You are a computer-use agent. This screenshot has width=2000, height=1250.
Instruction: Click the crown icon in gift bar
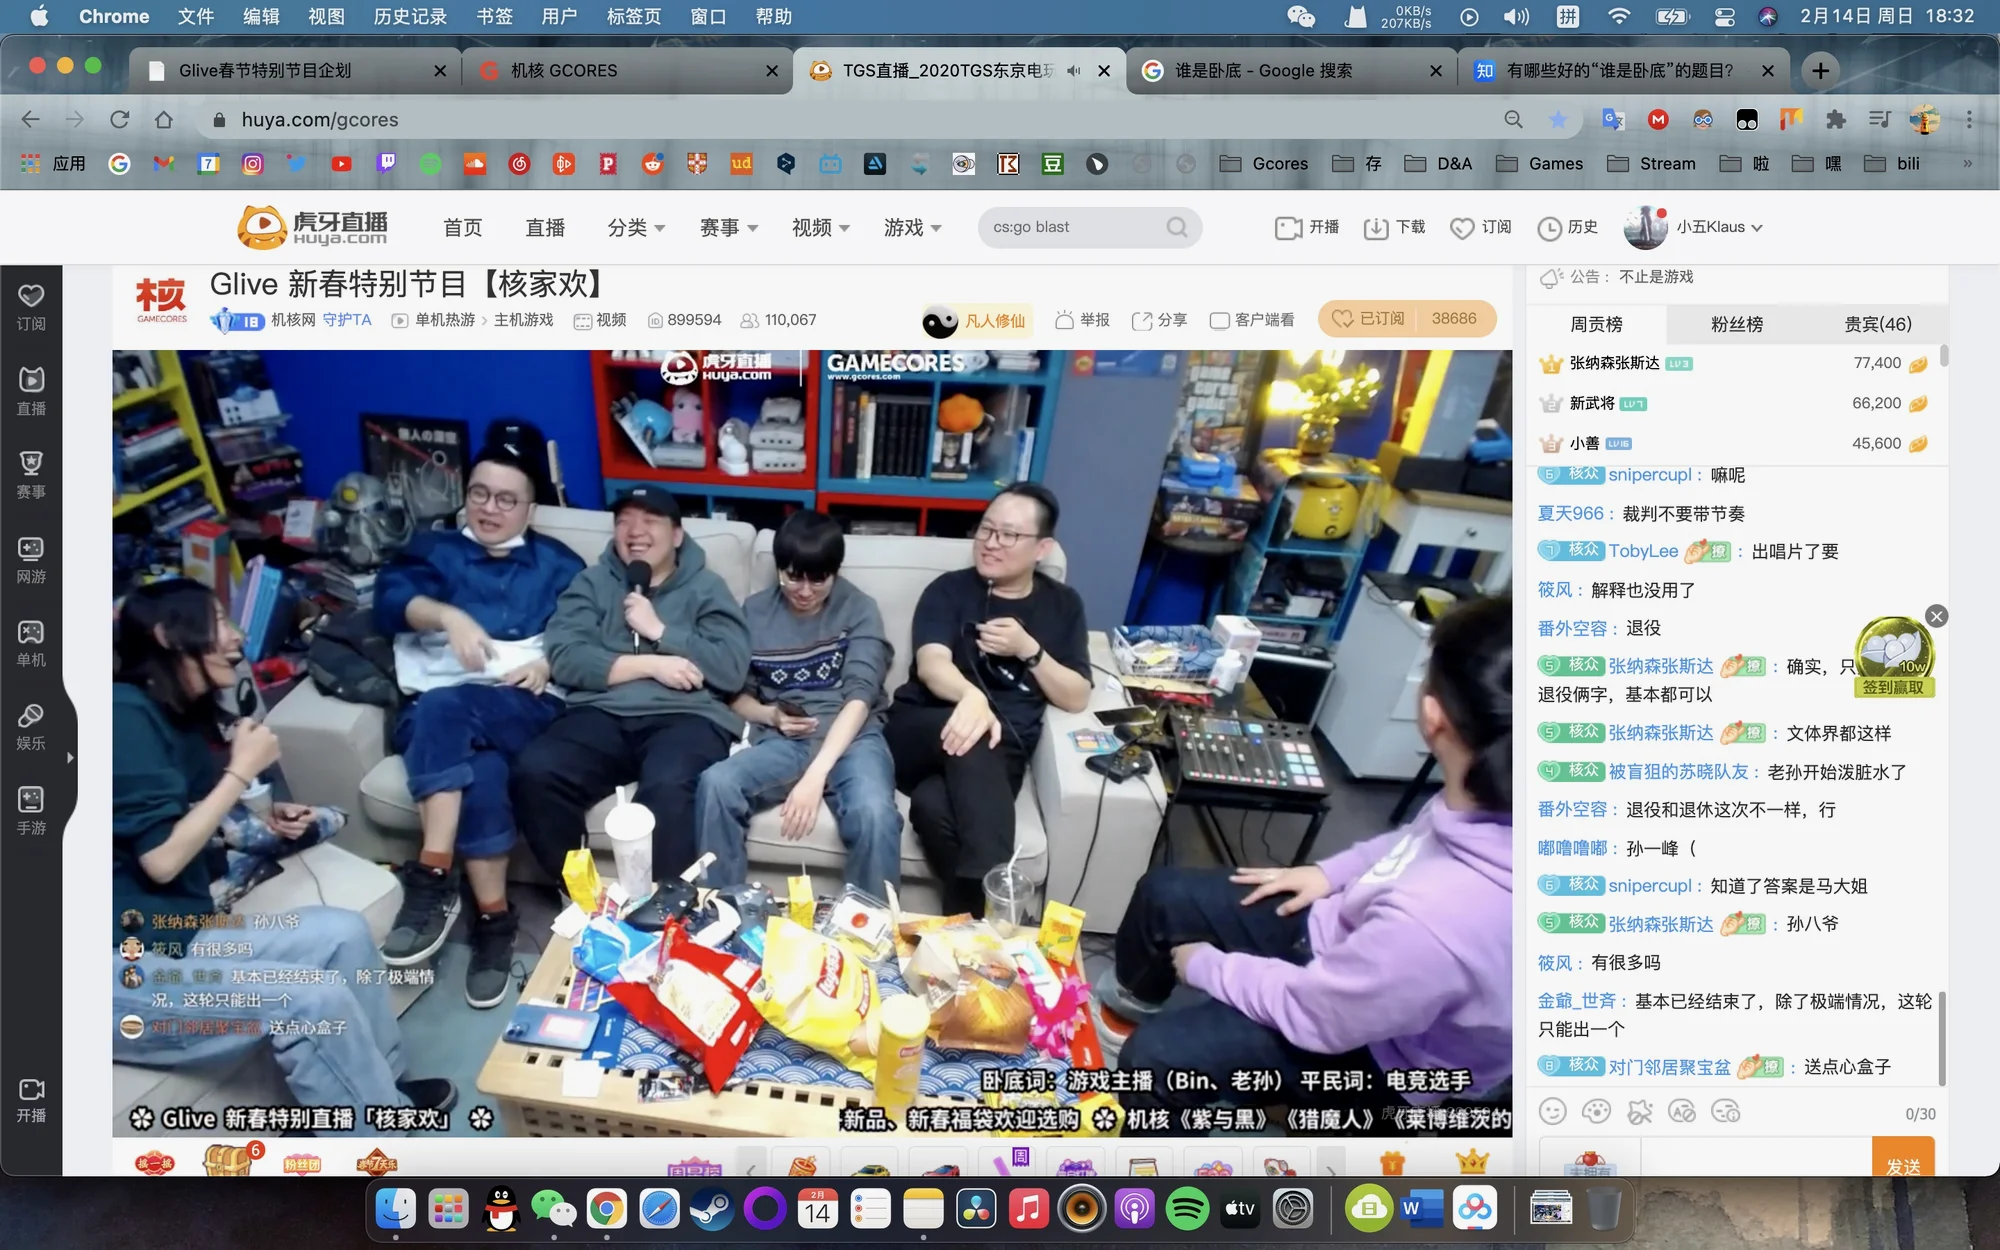point(1472,1161)
